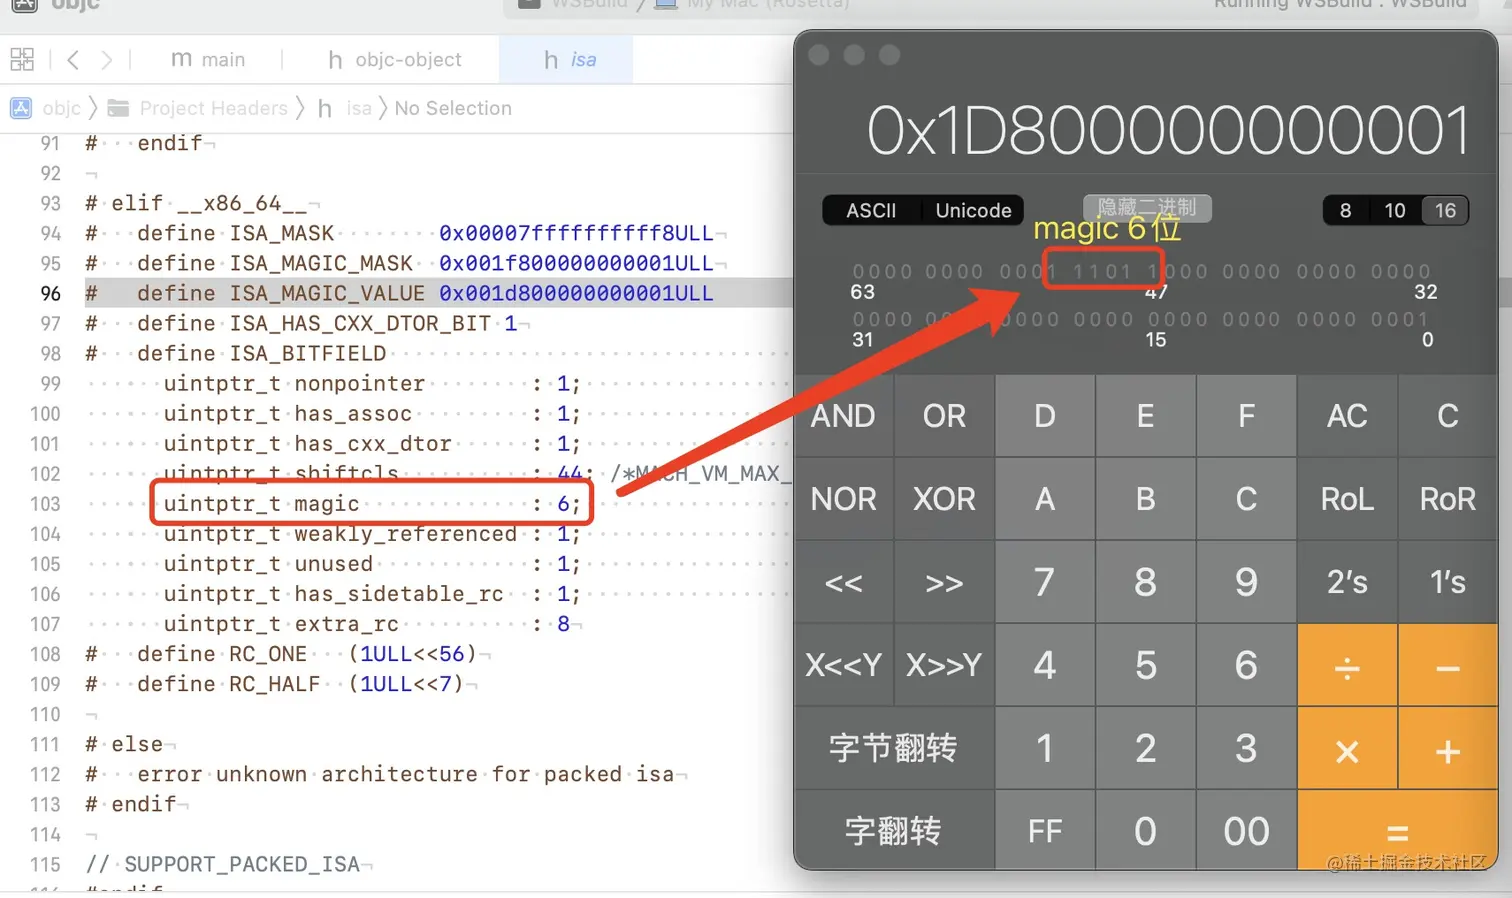Screen dimensions: 1512x898
Task: Click the multiply key
Action: point(1347,748)
